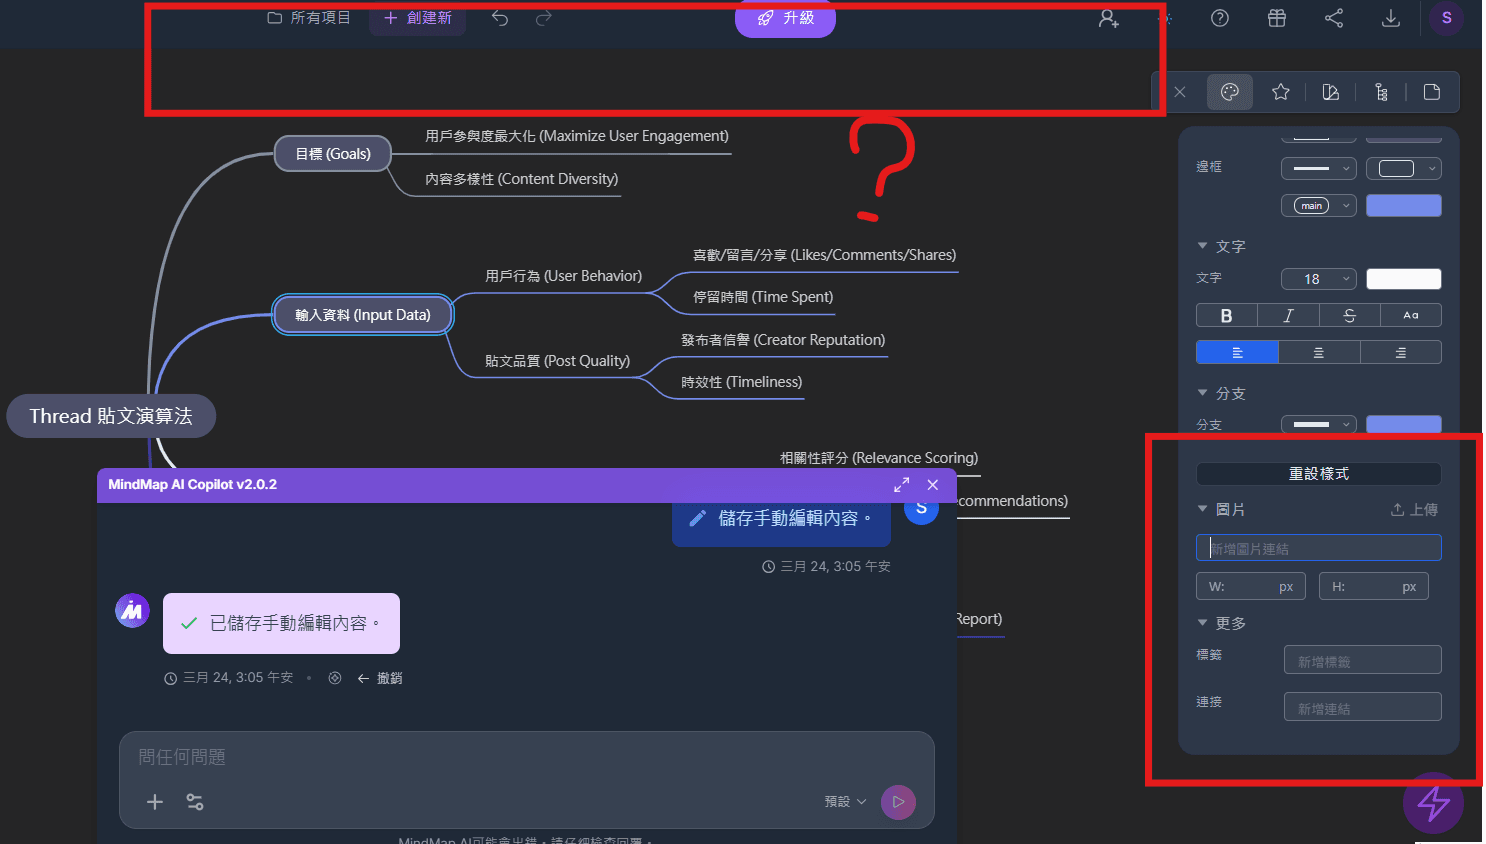Click the 新增圖片連結 image link field
Screen dimensions: 1486x844
pyautogui.click(x=1318, y=547)
